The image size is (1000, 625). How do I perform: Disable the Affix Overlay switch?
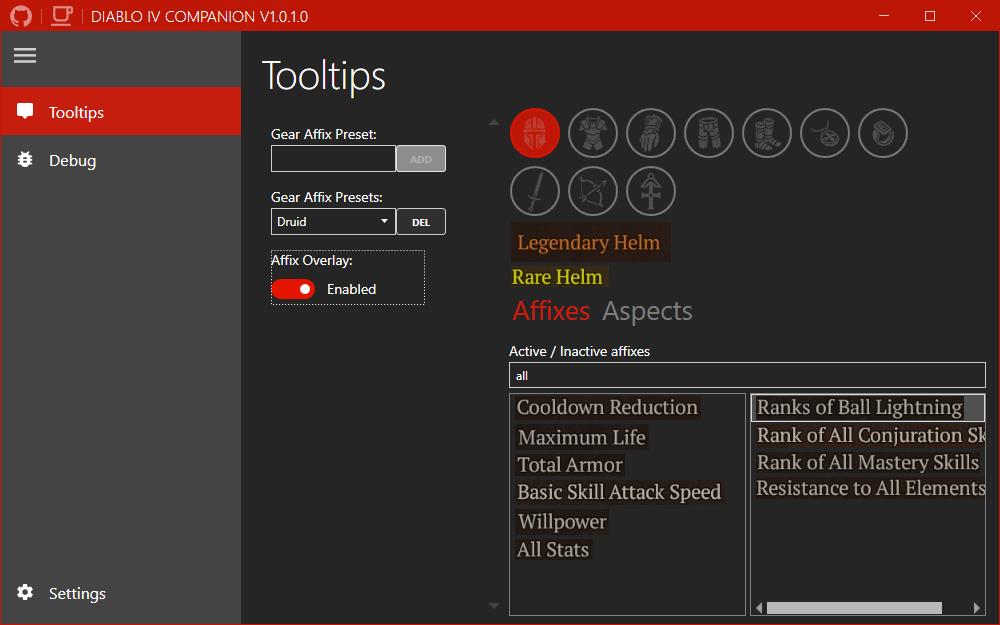tap(293, 289)
